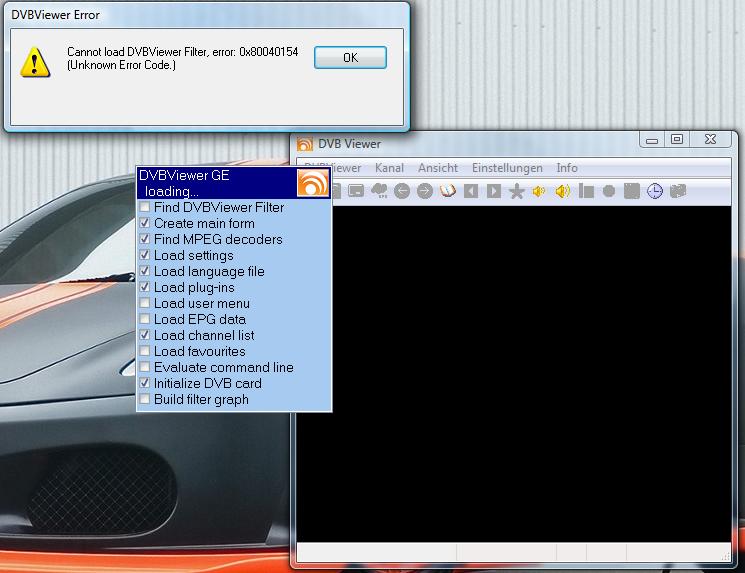The image size is (745, 573).
Task: Click the EPG cloud icon in toolbar
Action: pos(379,190)
